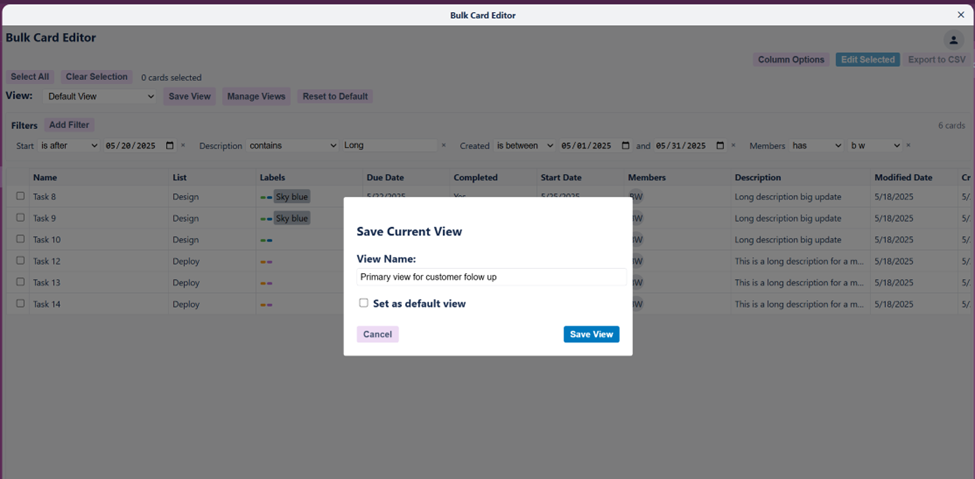
Task: Open calendar picker for Start date 05/20/2025
Action: (x=170, y=146)
